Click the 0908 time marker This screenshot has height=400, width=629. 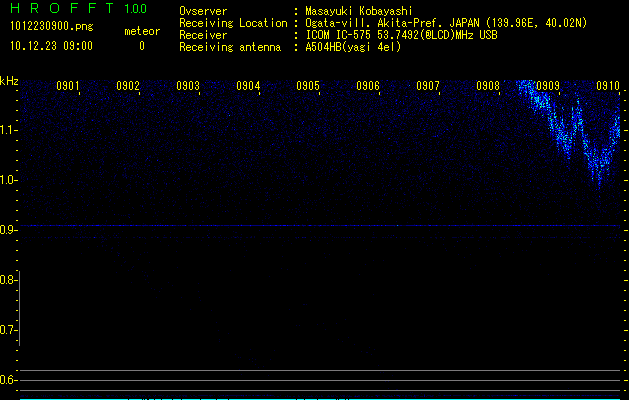tap(488, 86)
